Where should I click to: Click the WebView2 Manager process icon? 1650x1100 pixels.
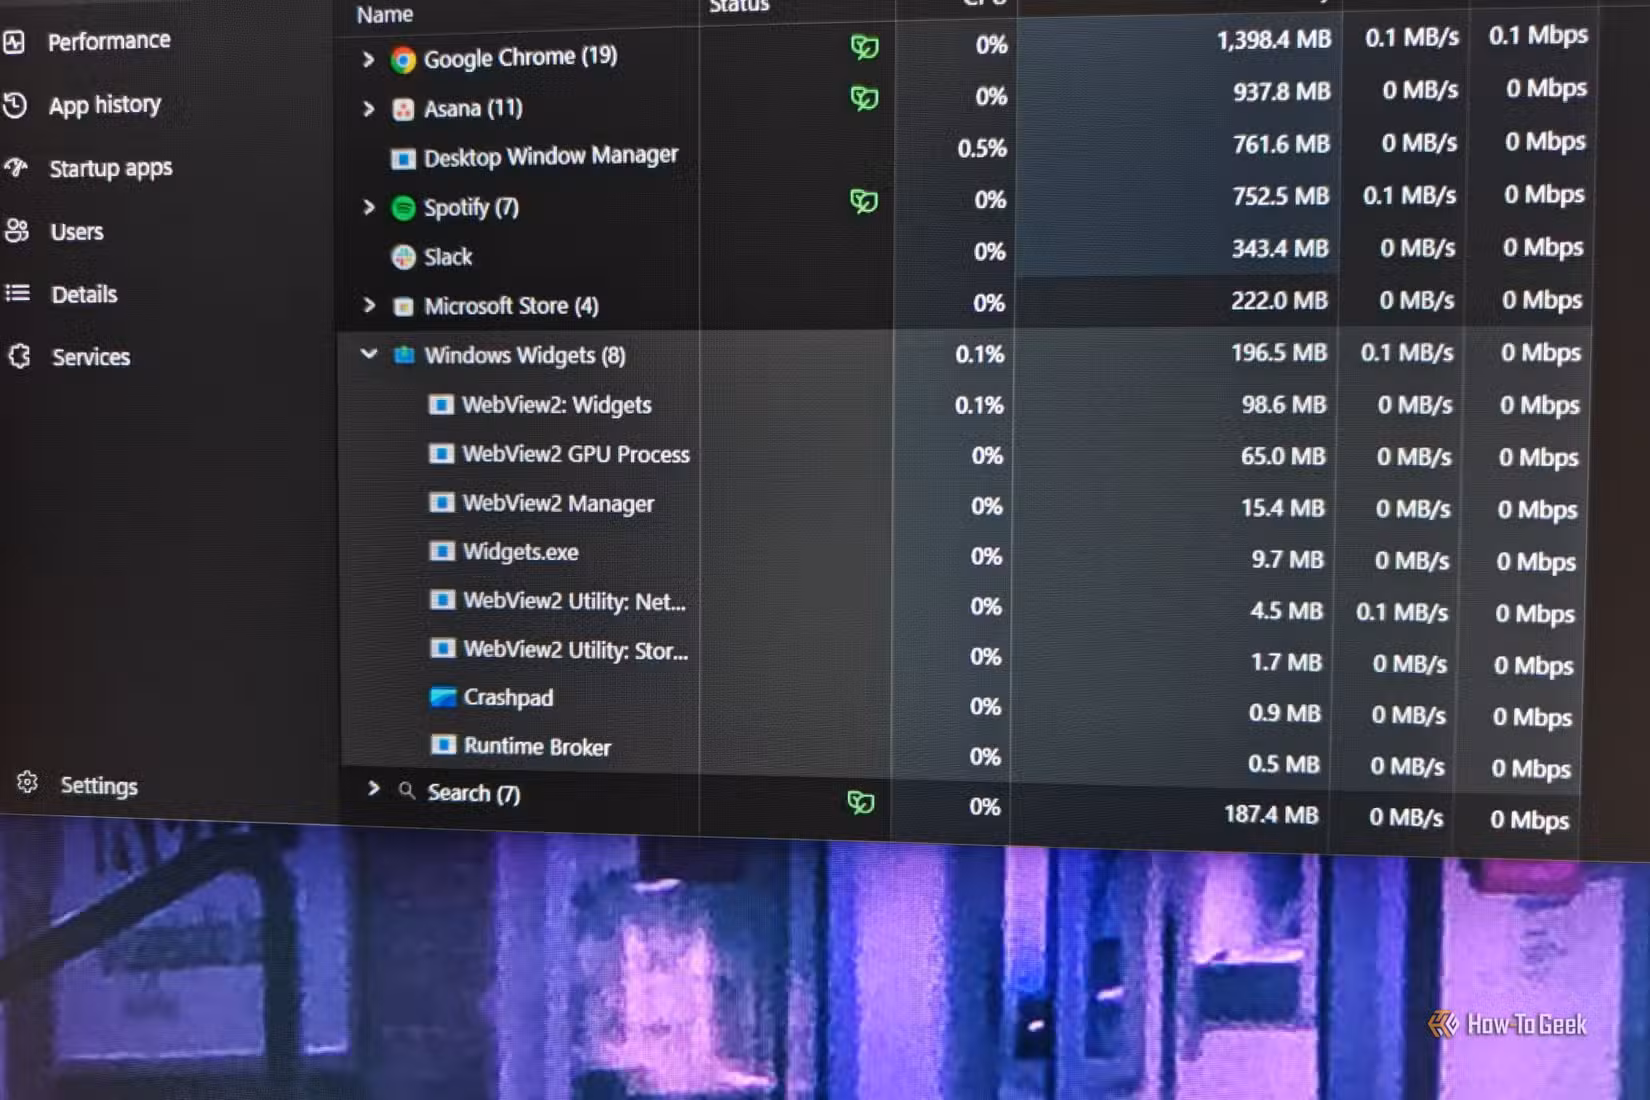click(x=441, y=503)
